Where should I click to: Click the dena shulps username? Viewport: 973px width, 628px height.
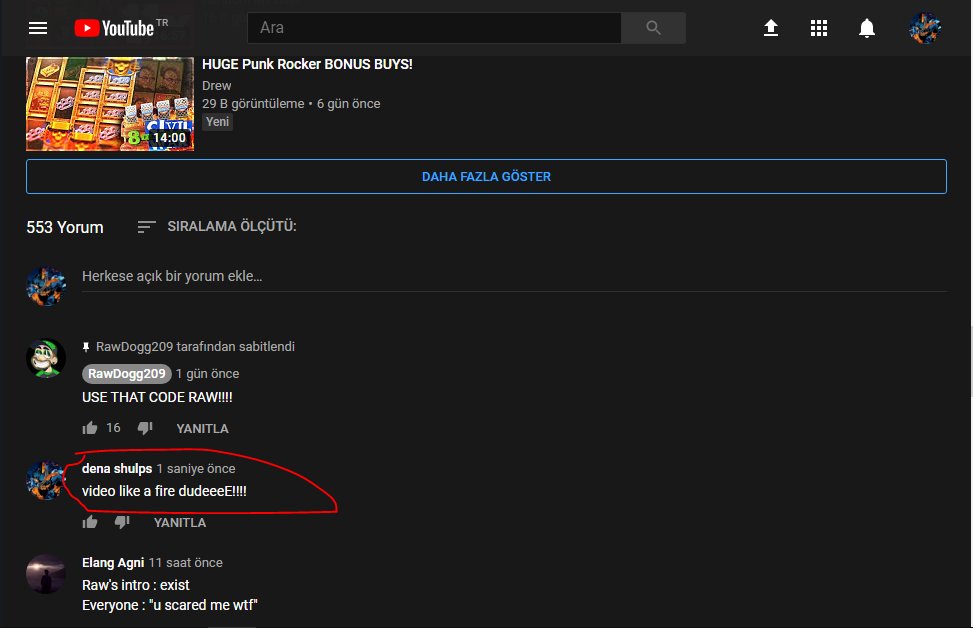click(x=117, y=469)
